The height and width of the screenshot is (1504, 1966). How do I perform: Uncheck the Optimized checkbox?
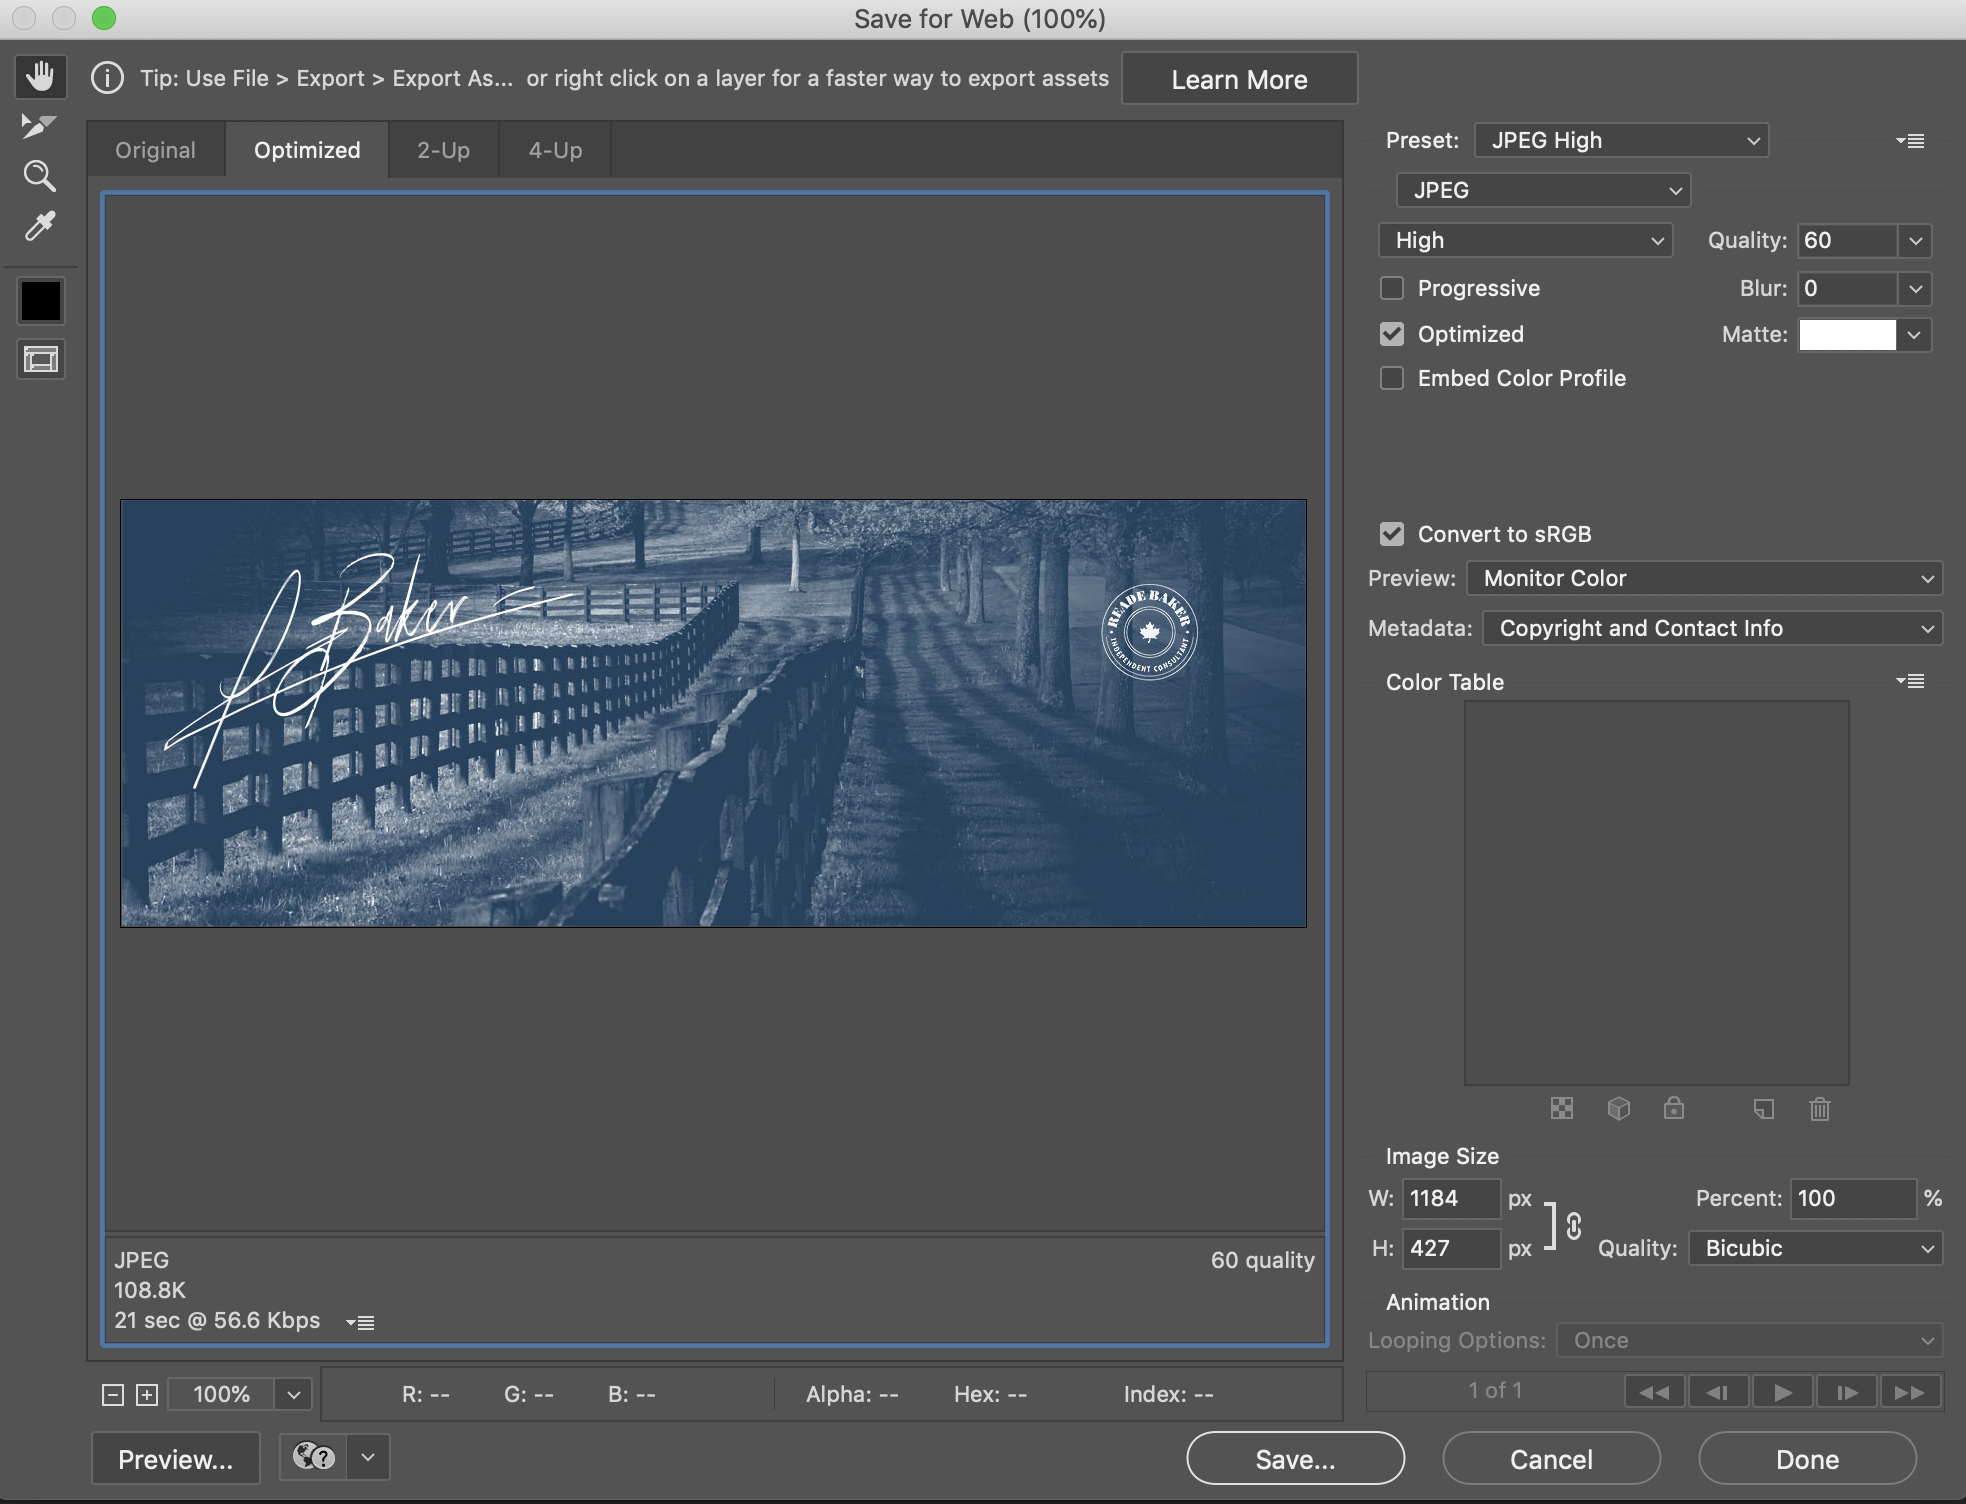click(1392, 334)
